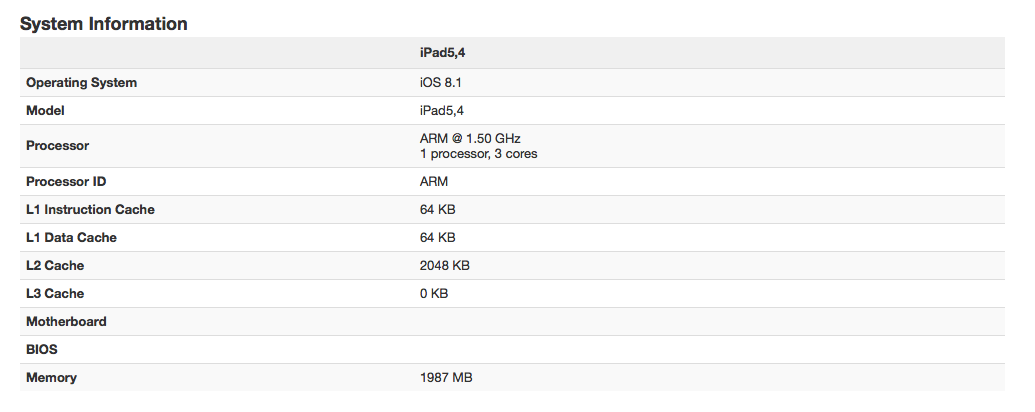Viewport: 1035px width, 412px height.
Task: Select the 0 KB value
Action: pyautogui.click(x=434, y=293)
